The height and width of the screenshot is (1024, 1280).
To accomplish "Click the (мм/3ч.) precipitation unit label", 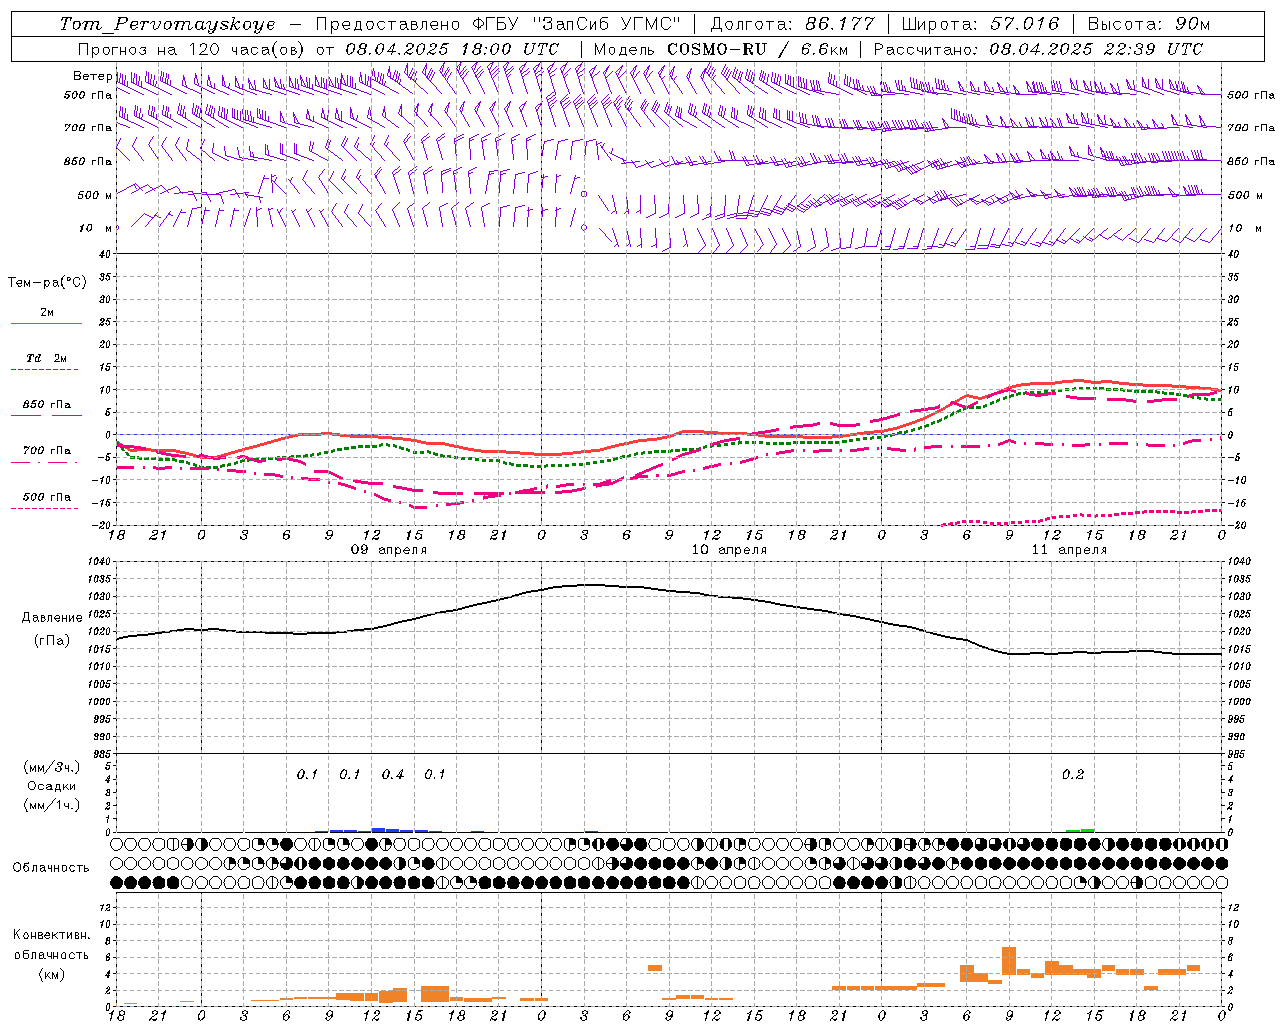I will 51,767.
